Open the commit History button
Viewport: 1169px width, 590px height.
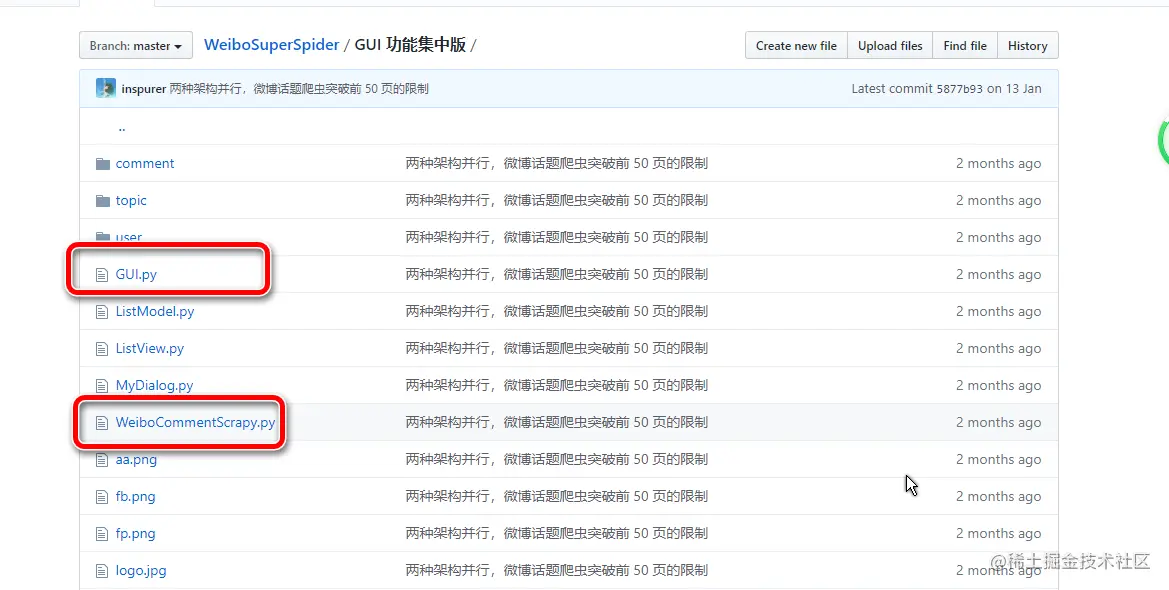(1027, 45)
